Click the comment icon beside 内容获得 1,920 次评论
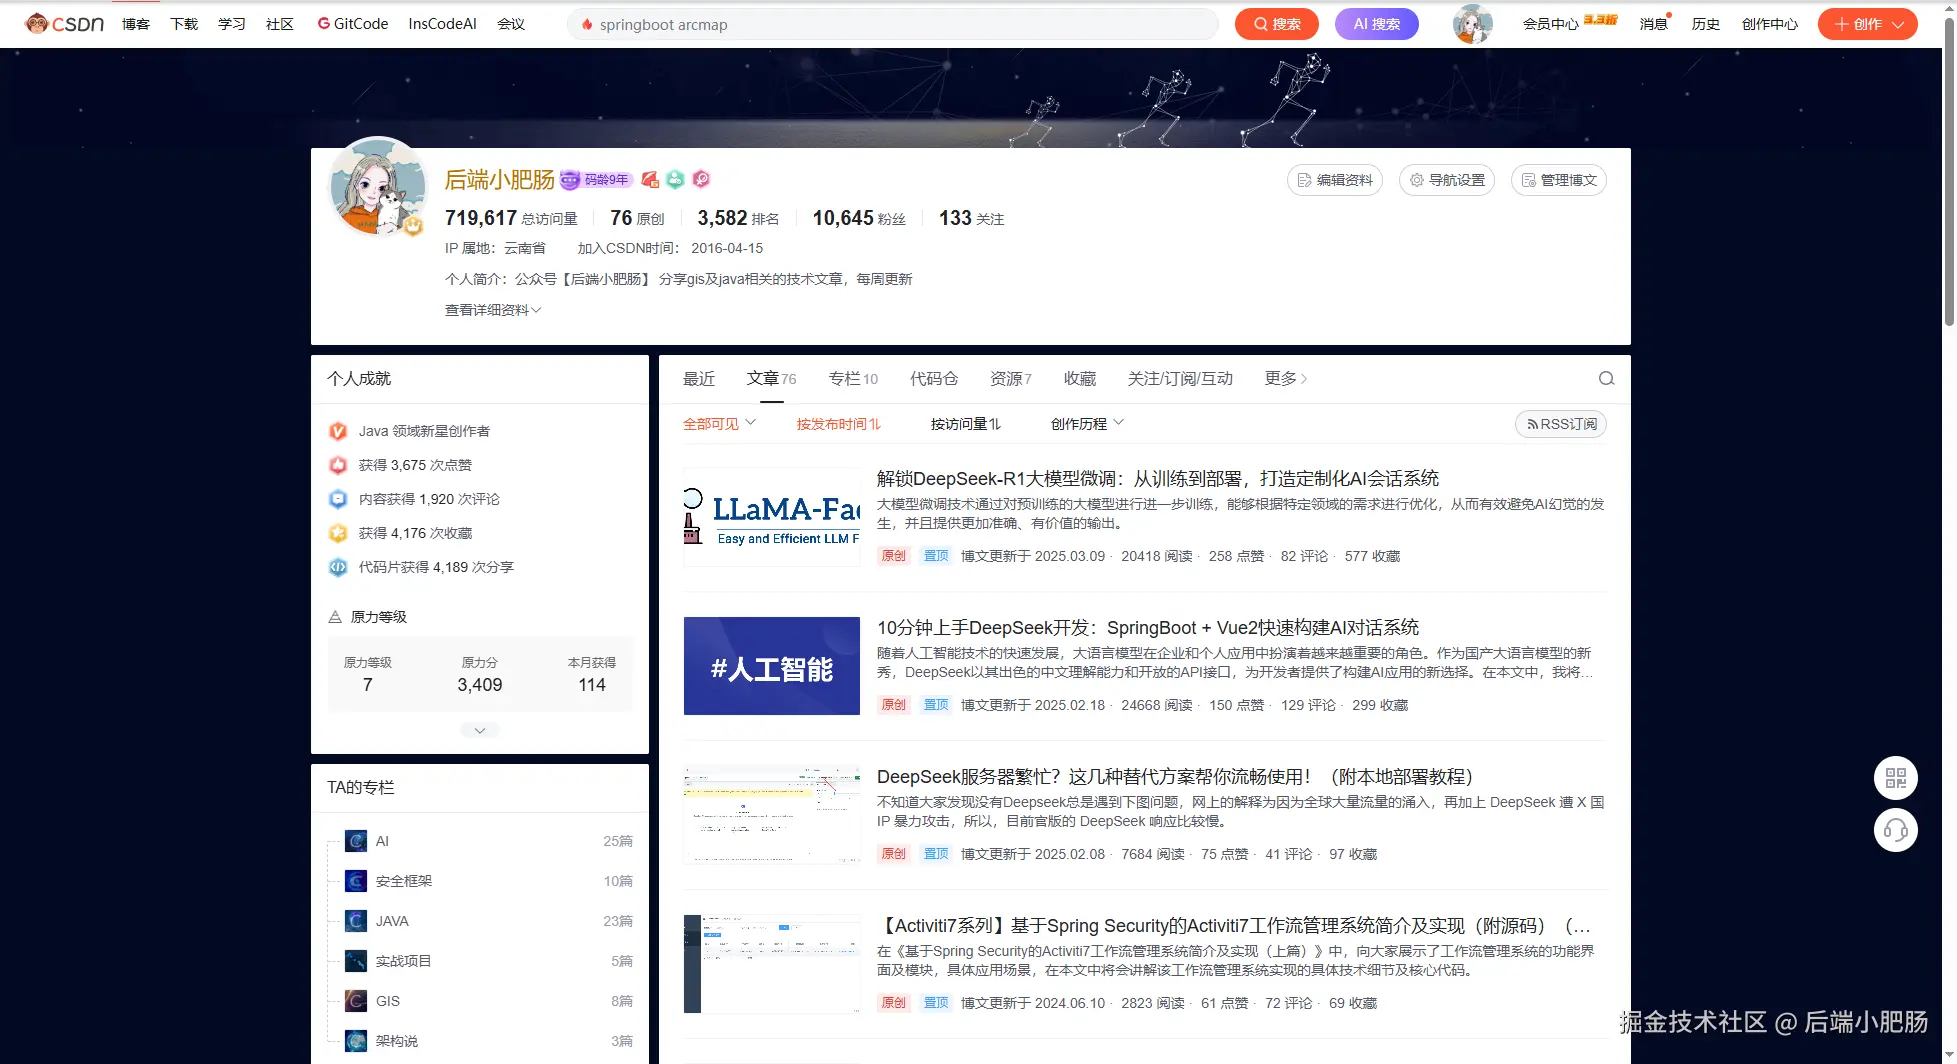 point(338,499)
